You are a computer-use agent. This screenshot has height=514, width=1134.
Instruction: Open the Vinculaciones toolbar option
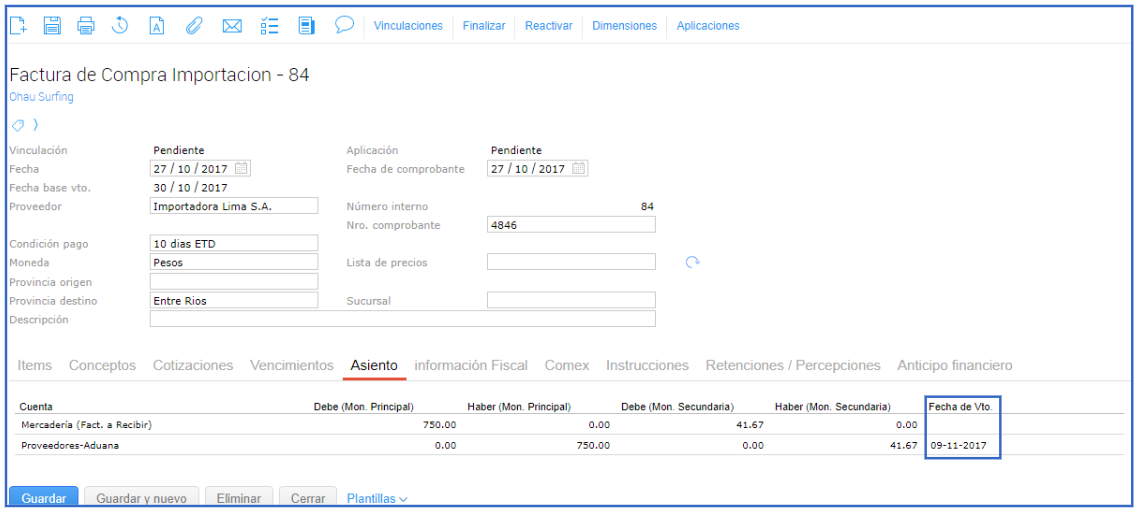[x=408, y=25]
